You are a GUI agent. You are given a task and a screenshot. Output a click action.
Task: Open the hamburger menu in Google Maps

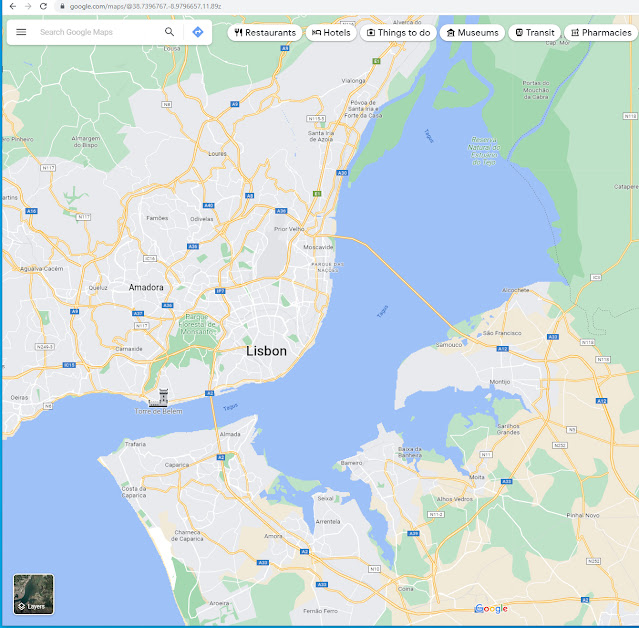click(x=21, y=32)
